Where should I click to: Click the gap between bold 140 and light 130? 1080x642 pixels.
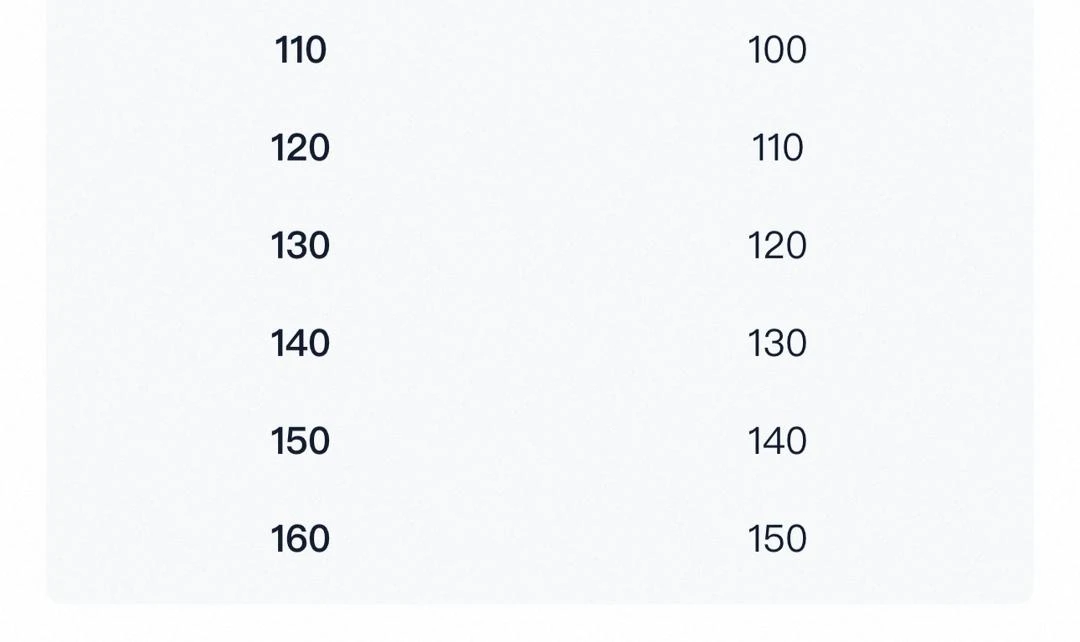point(539,344)
